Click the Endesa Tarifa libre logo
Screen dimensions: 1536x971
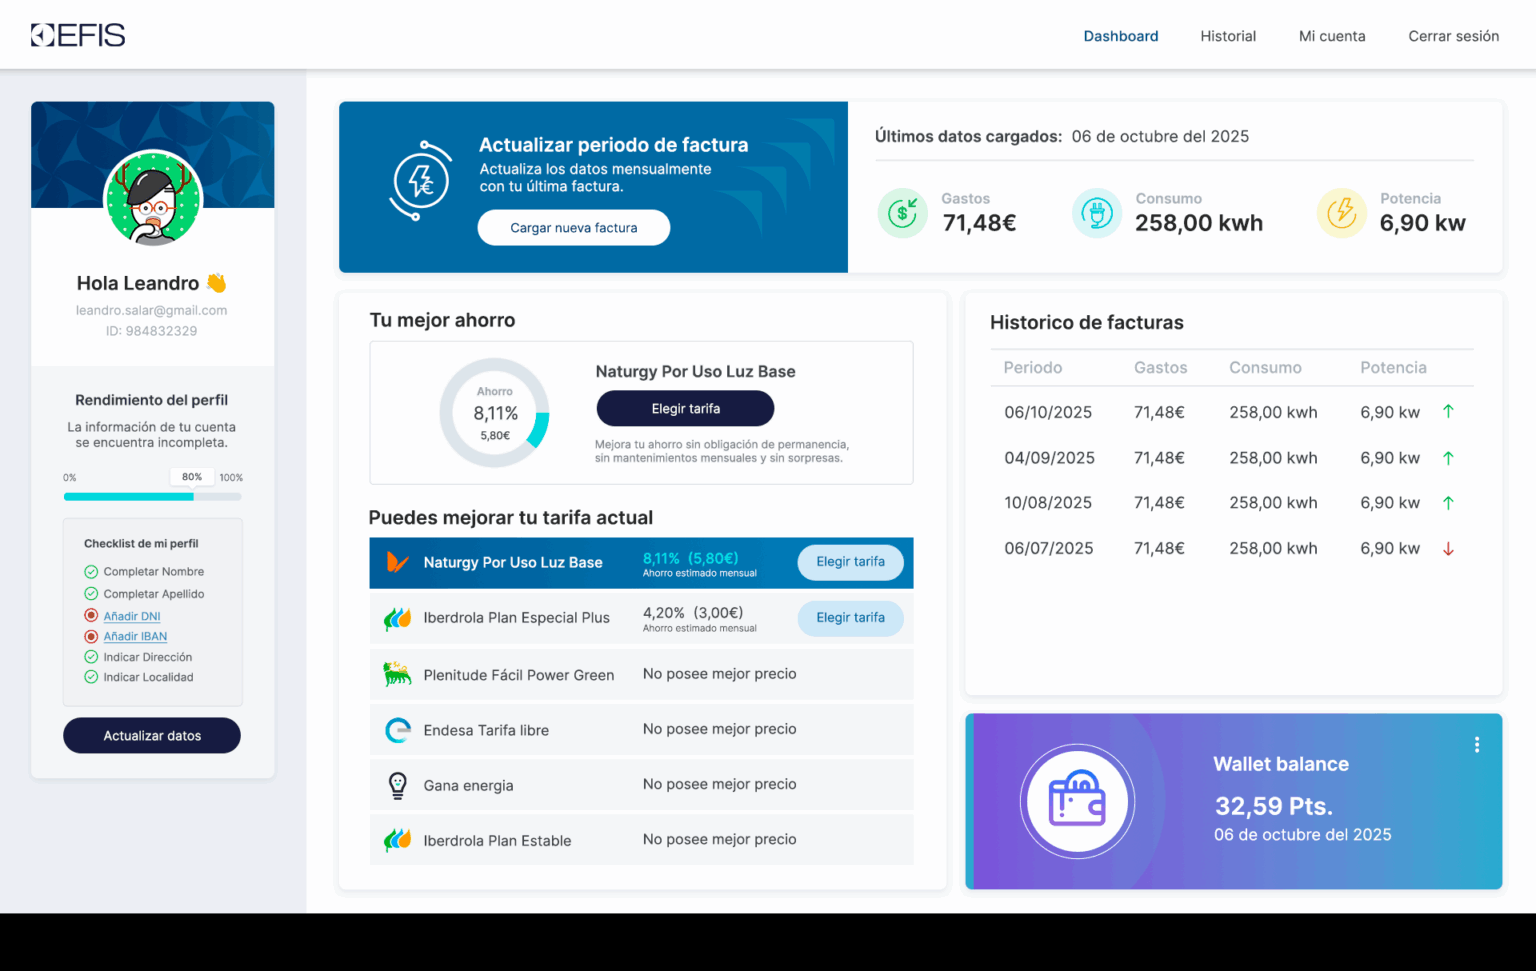click(x=397, y=730)
